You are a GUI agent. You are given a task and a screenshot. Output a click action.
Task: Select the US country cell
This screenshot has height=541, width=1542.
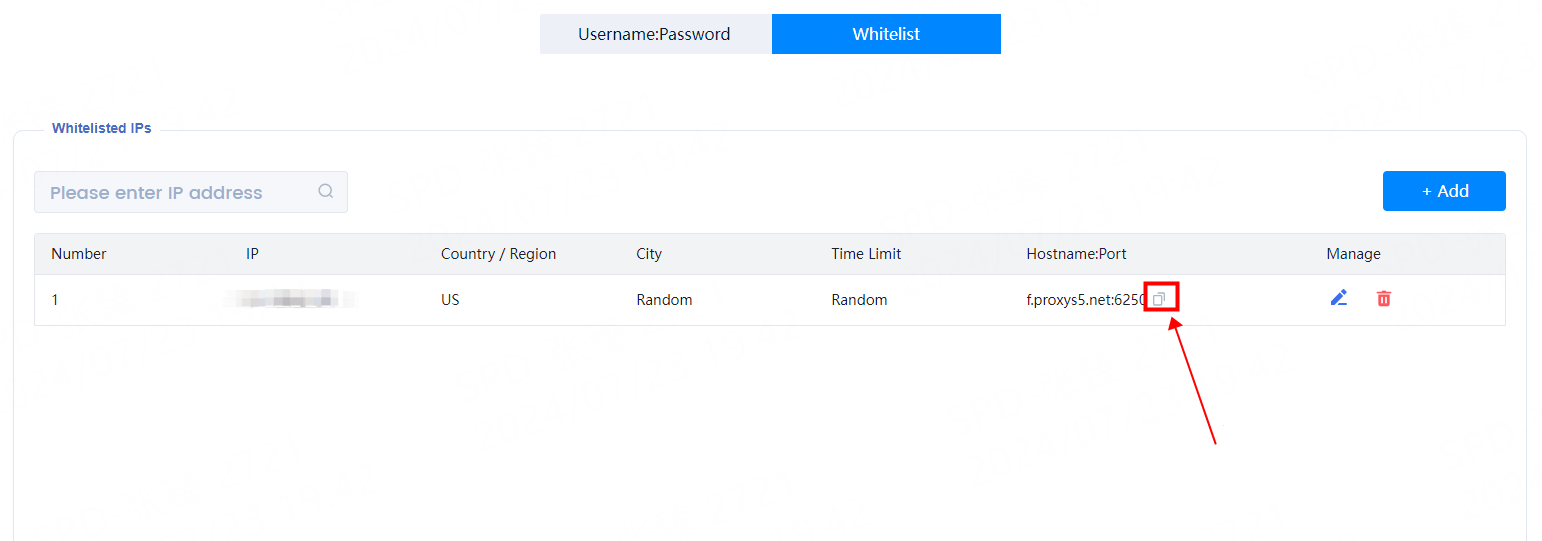[450, 300]
